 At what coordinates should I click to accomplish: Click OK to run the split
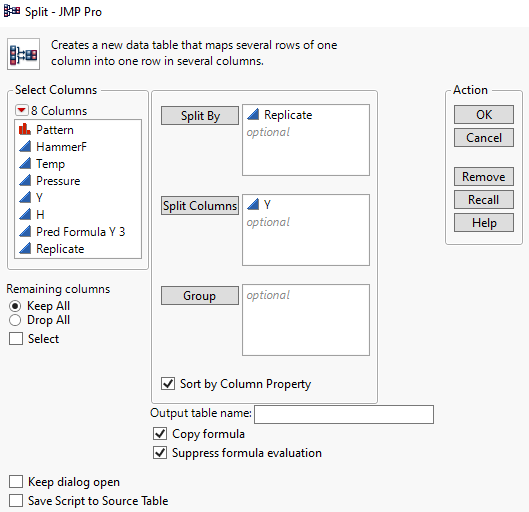[484, 115]
